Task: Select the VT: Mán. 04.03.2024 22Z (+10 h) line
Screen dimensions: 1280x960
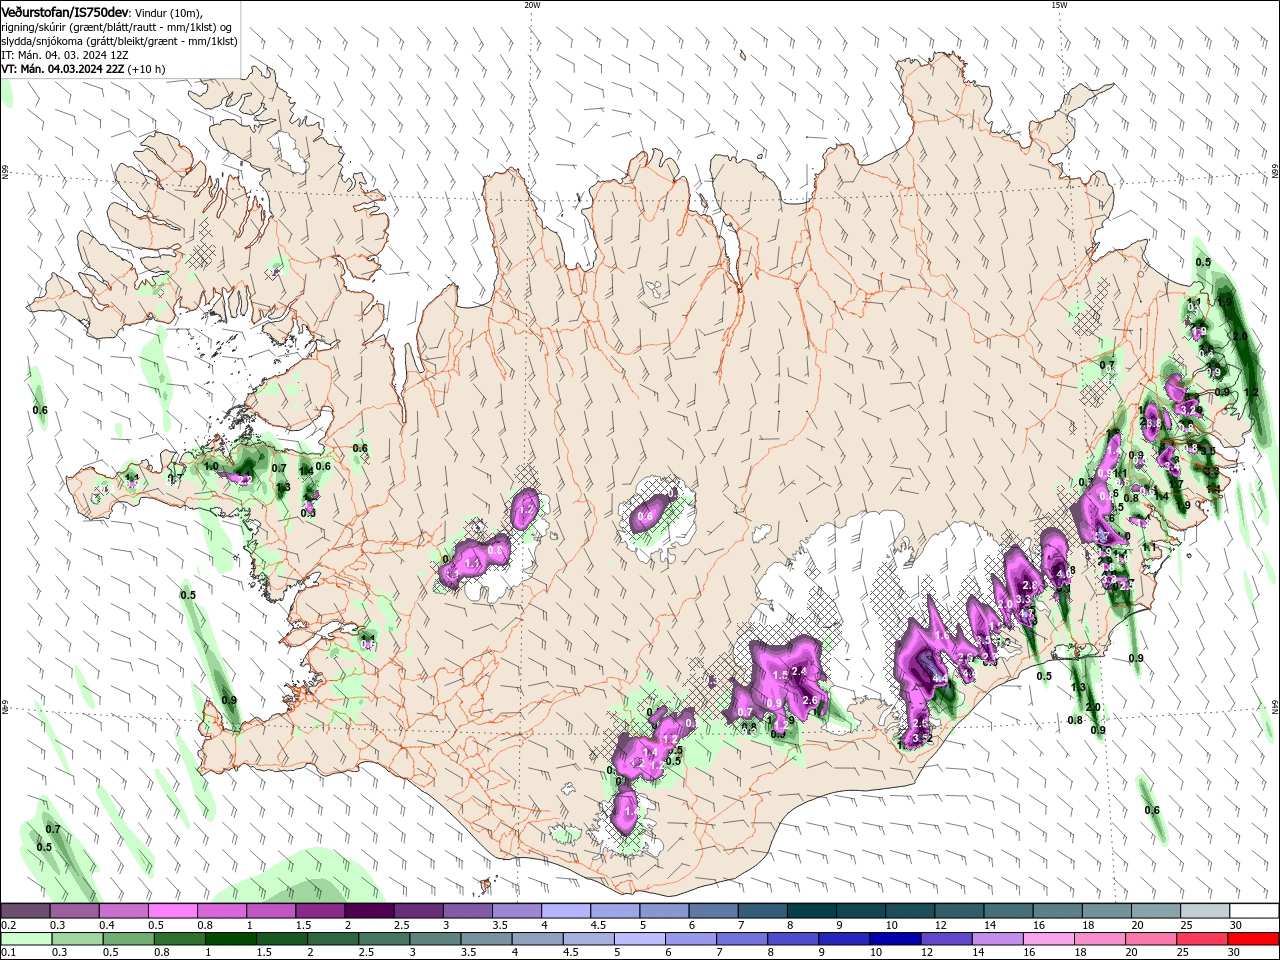Action: pyautogui.click(x=84, y=69)
